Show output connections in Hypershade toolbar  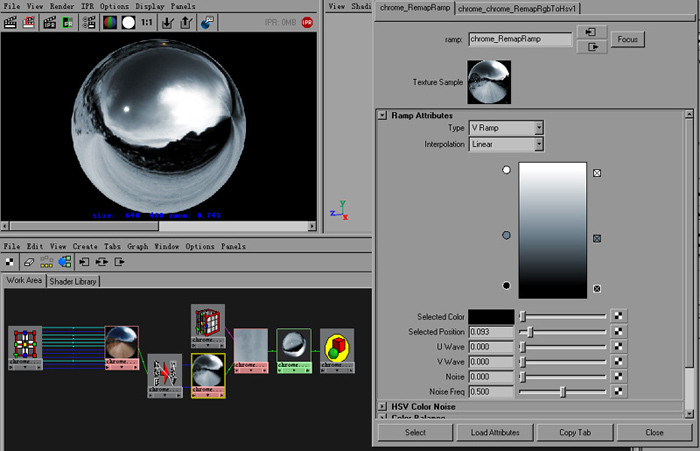119,262
